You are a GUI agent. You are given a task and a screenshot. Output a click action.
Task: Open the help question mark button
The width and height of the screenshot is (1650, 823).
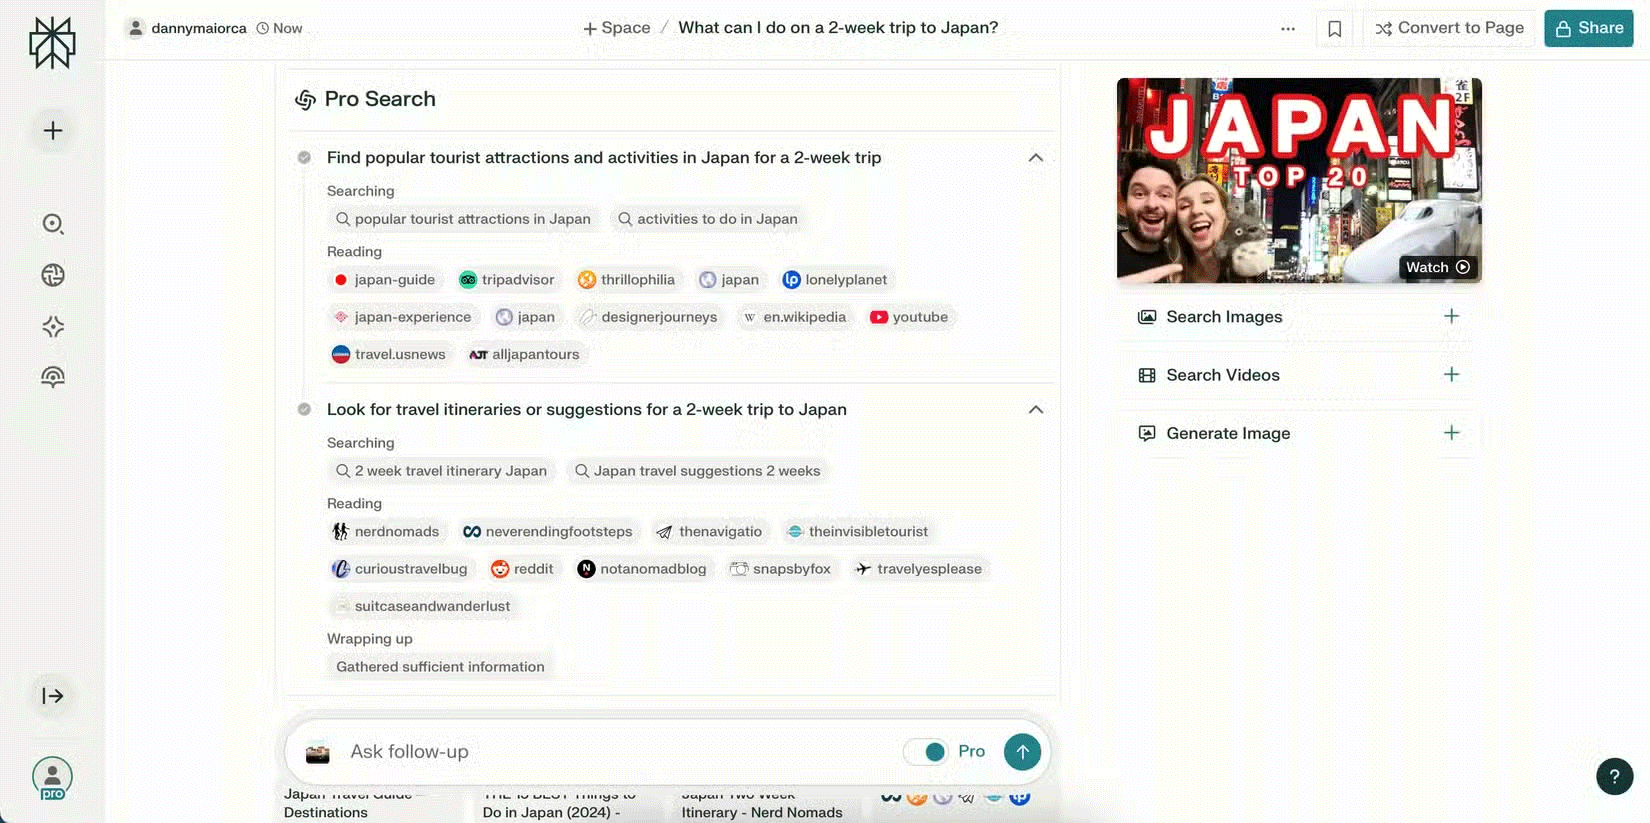[1614, 776]
